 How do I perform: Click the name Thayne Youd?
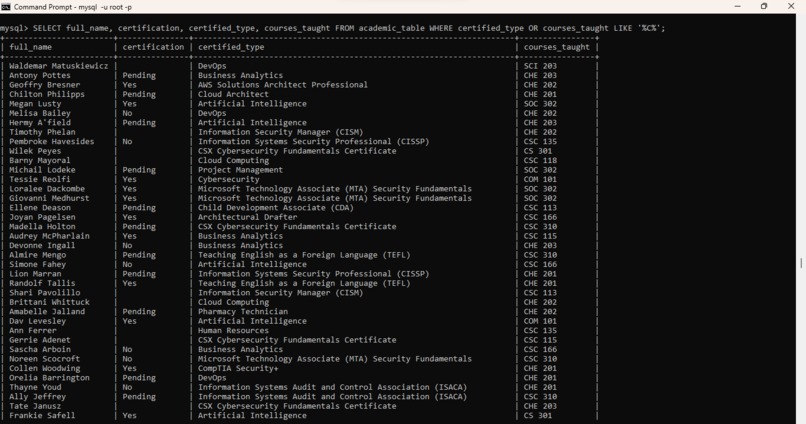pyautogui.click(x=35, y=387)
